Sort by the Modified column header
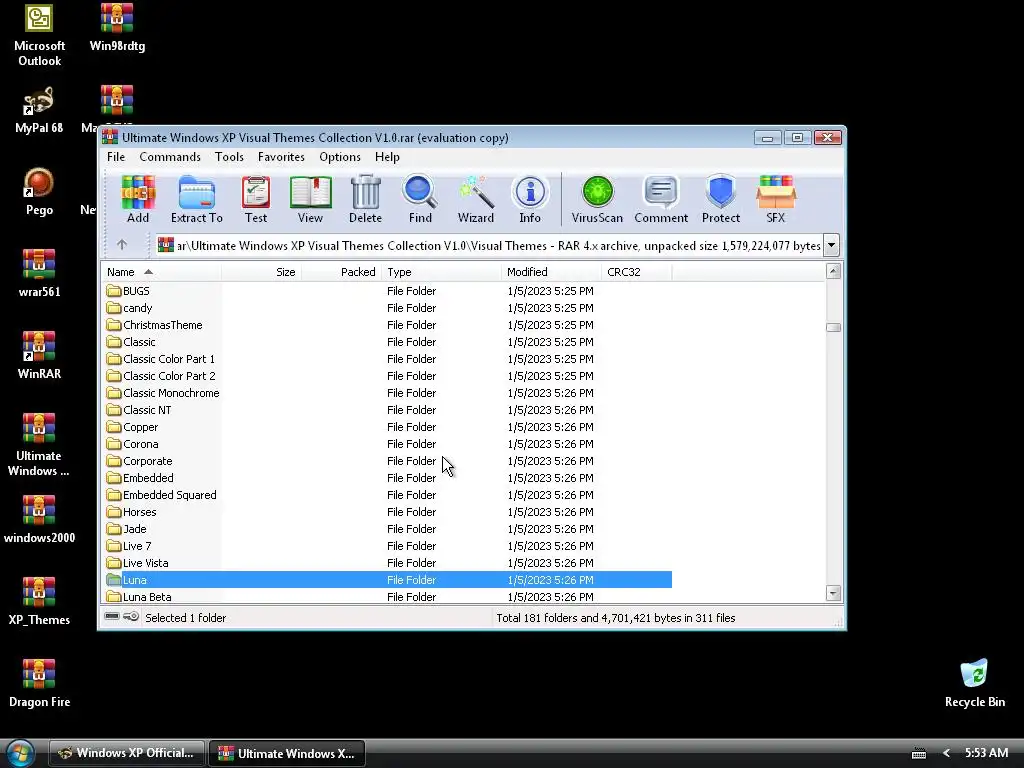 point(551,272)
